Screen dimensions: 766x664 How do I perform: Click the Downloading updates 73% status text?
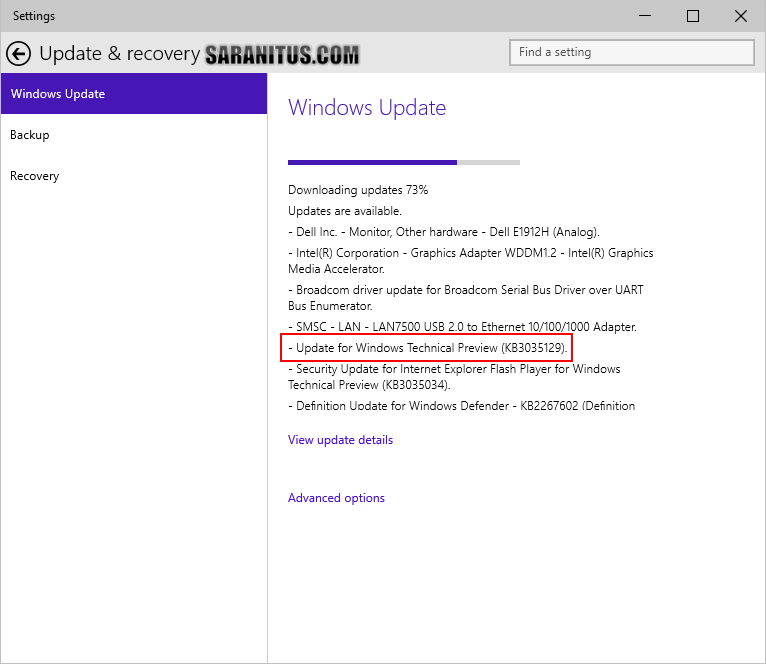(358, 190)
